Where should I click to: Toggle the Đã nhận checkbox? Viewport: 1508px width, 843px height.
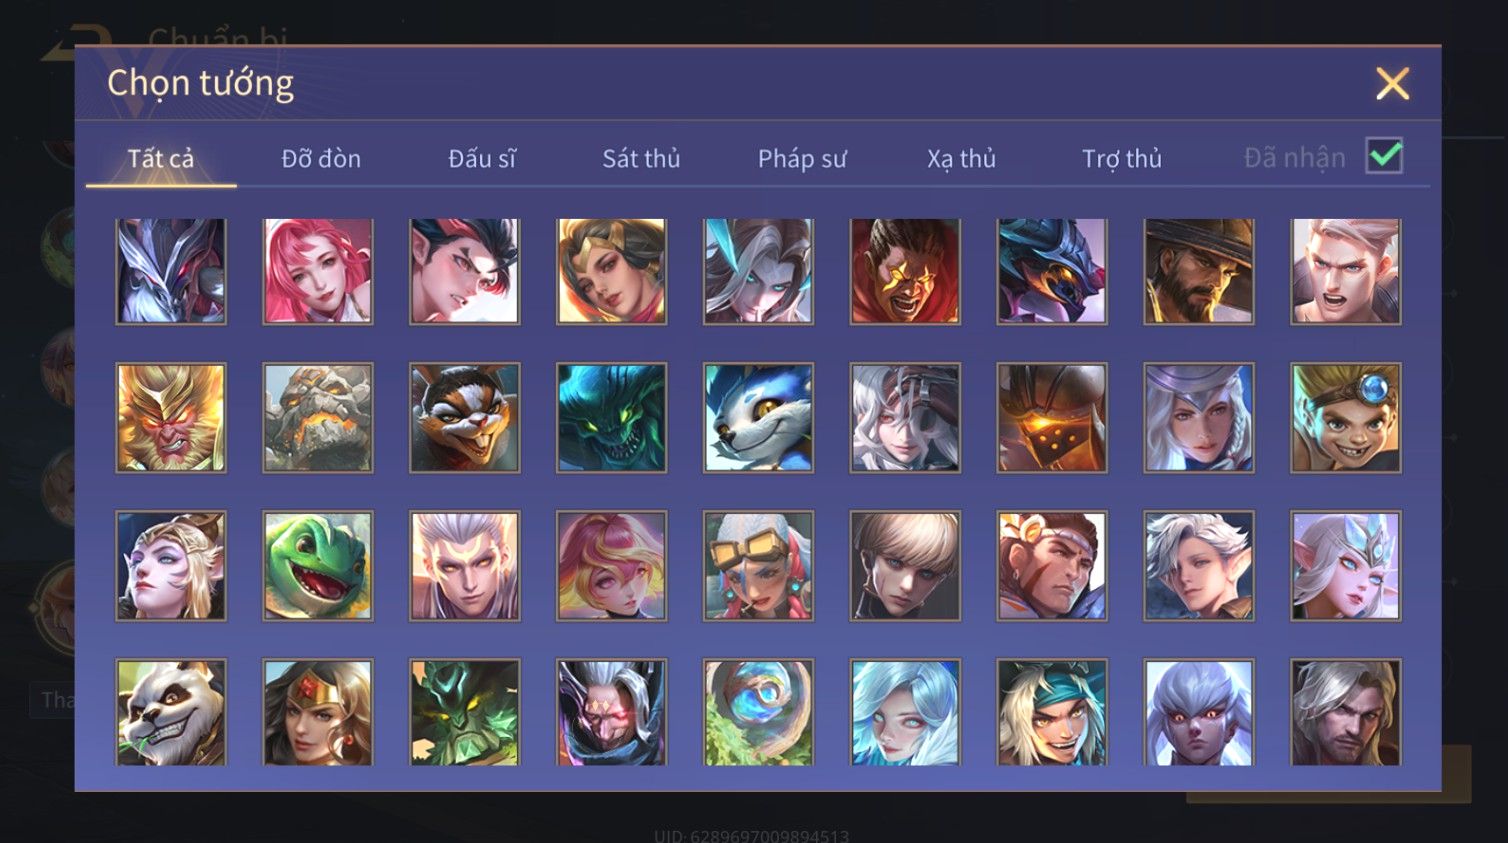click(1384, 156)
